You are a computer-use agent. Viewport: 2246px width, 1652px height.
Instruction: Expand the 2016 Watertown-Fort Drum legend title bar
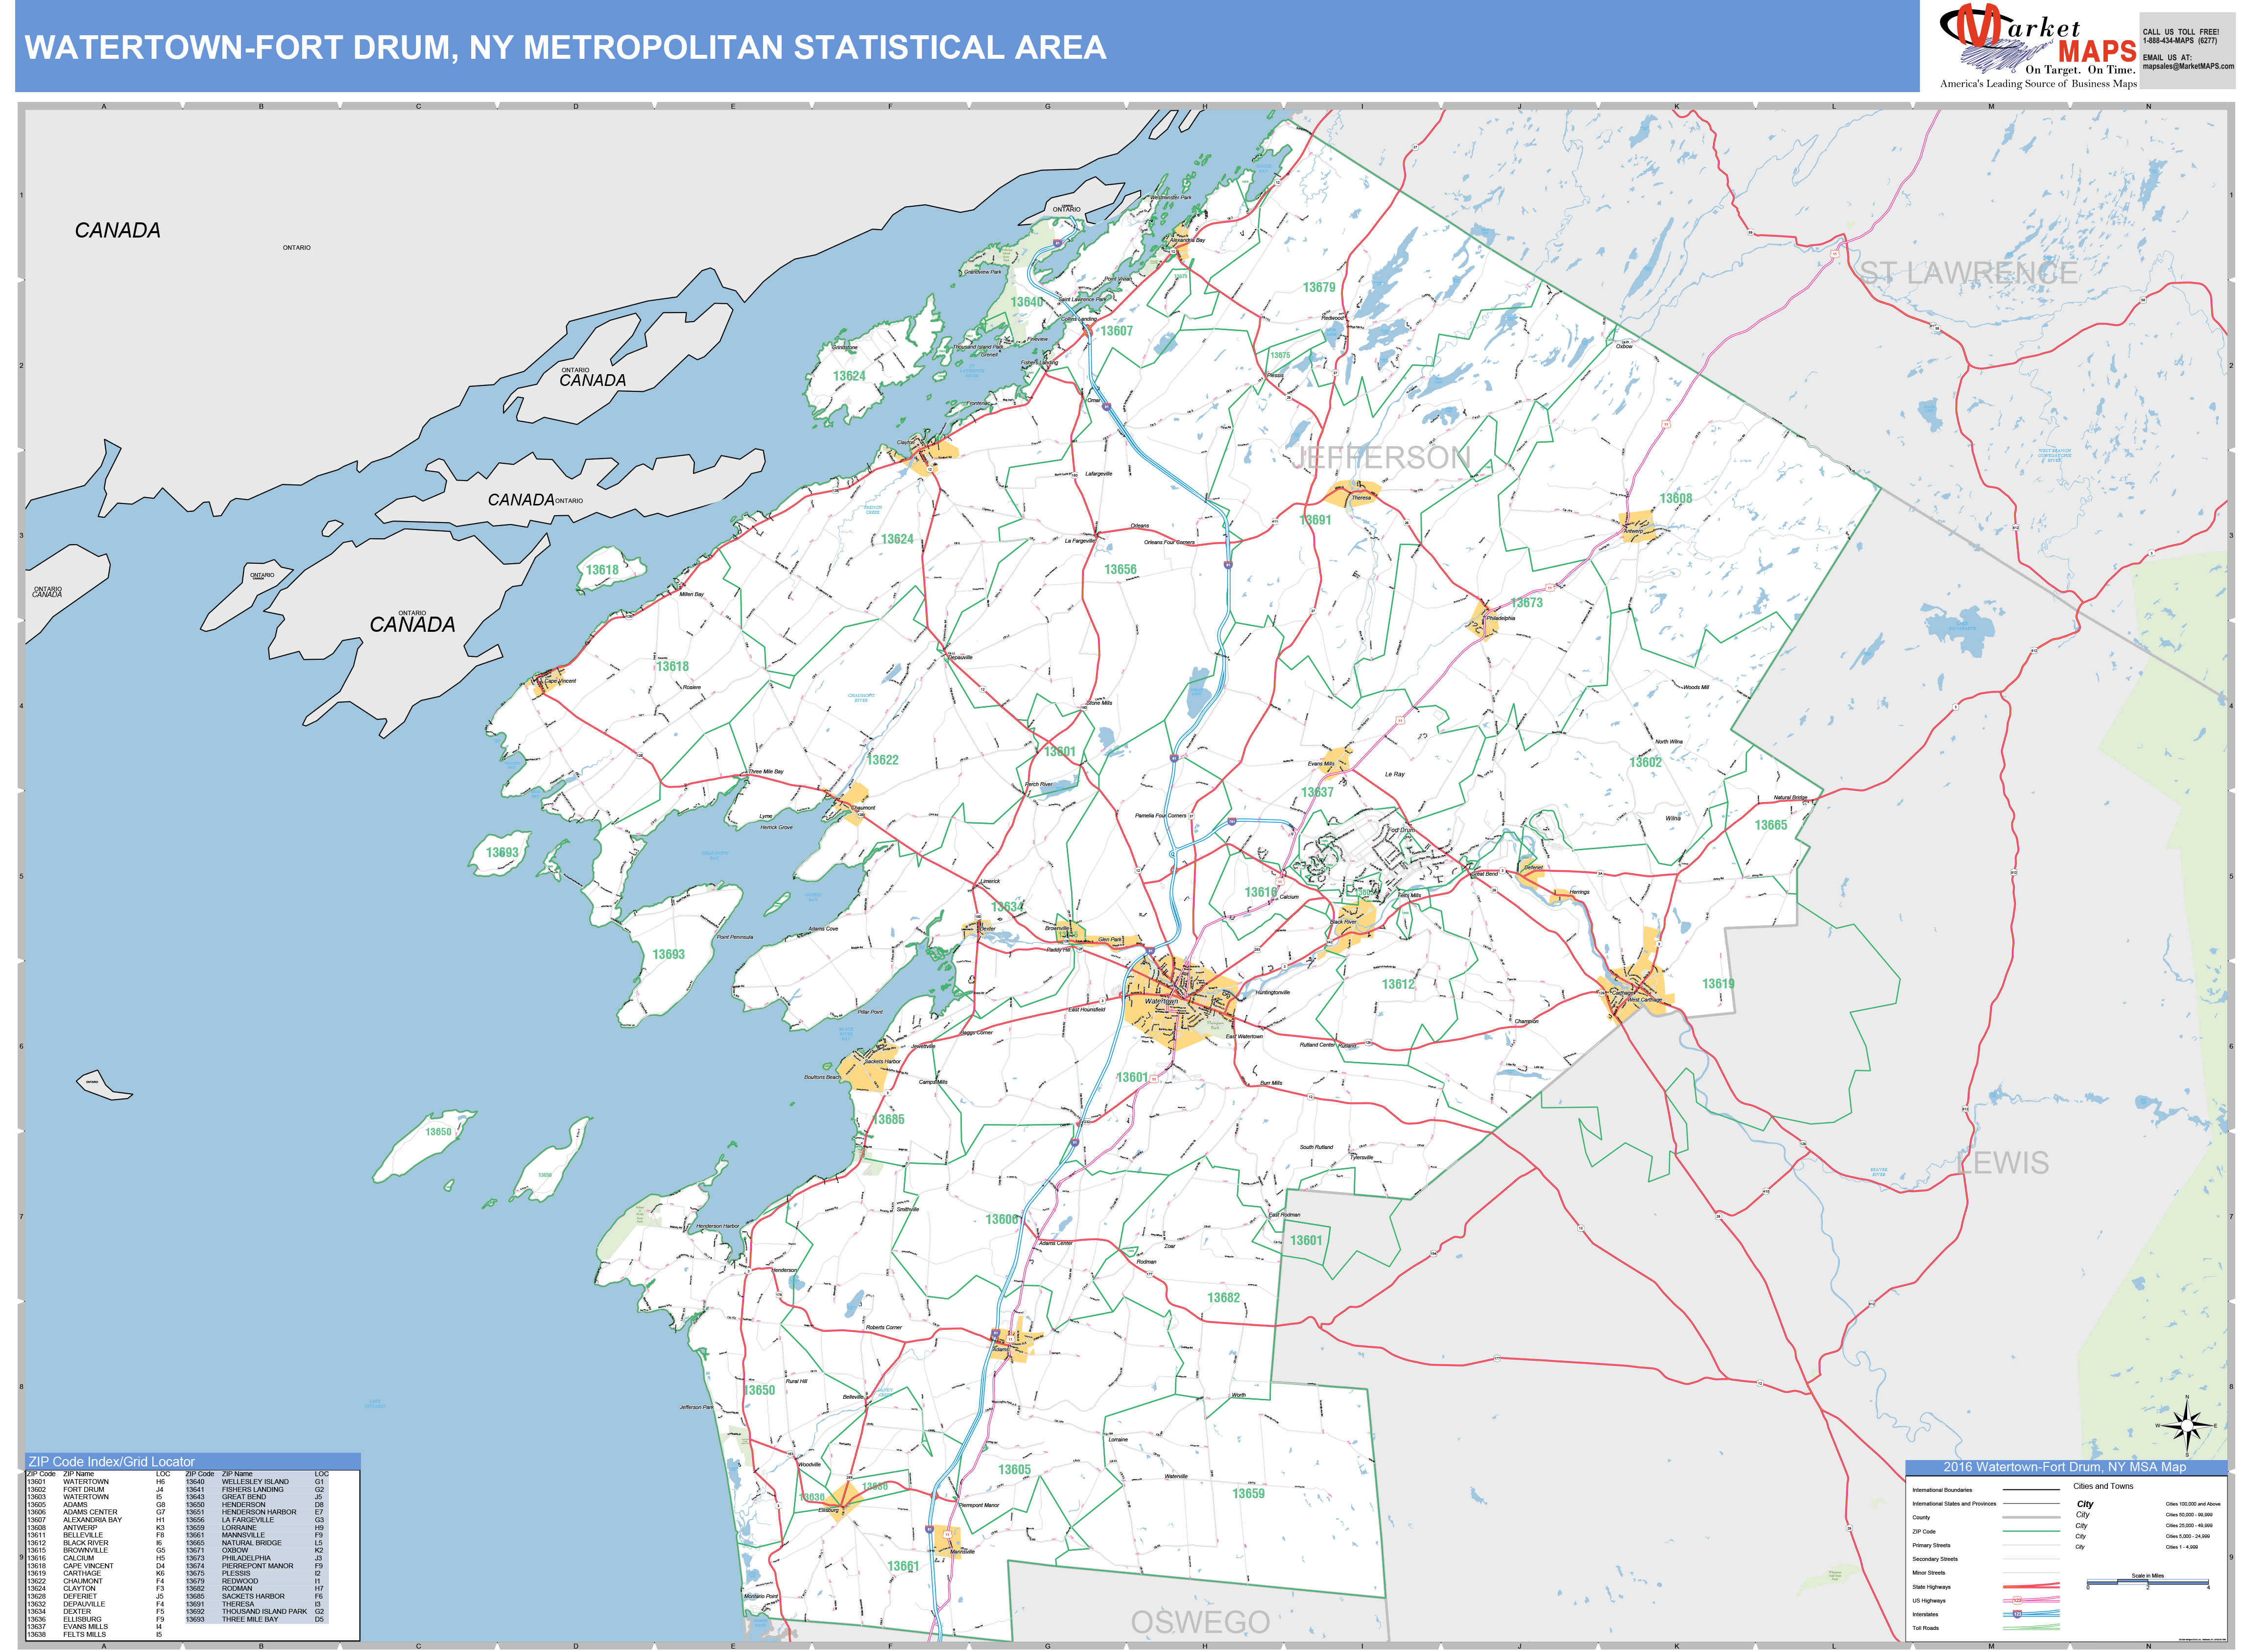(x=2065, y=1467)
